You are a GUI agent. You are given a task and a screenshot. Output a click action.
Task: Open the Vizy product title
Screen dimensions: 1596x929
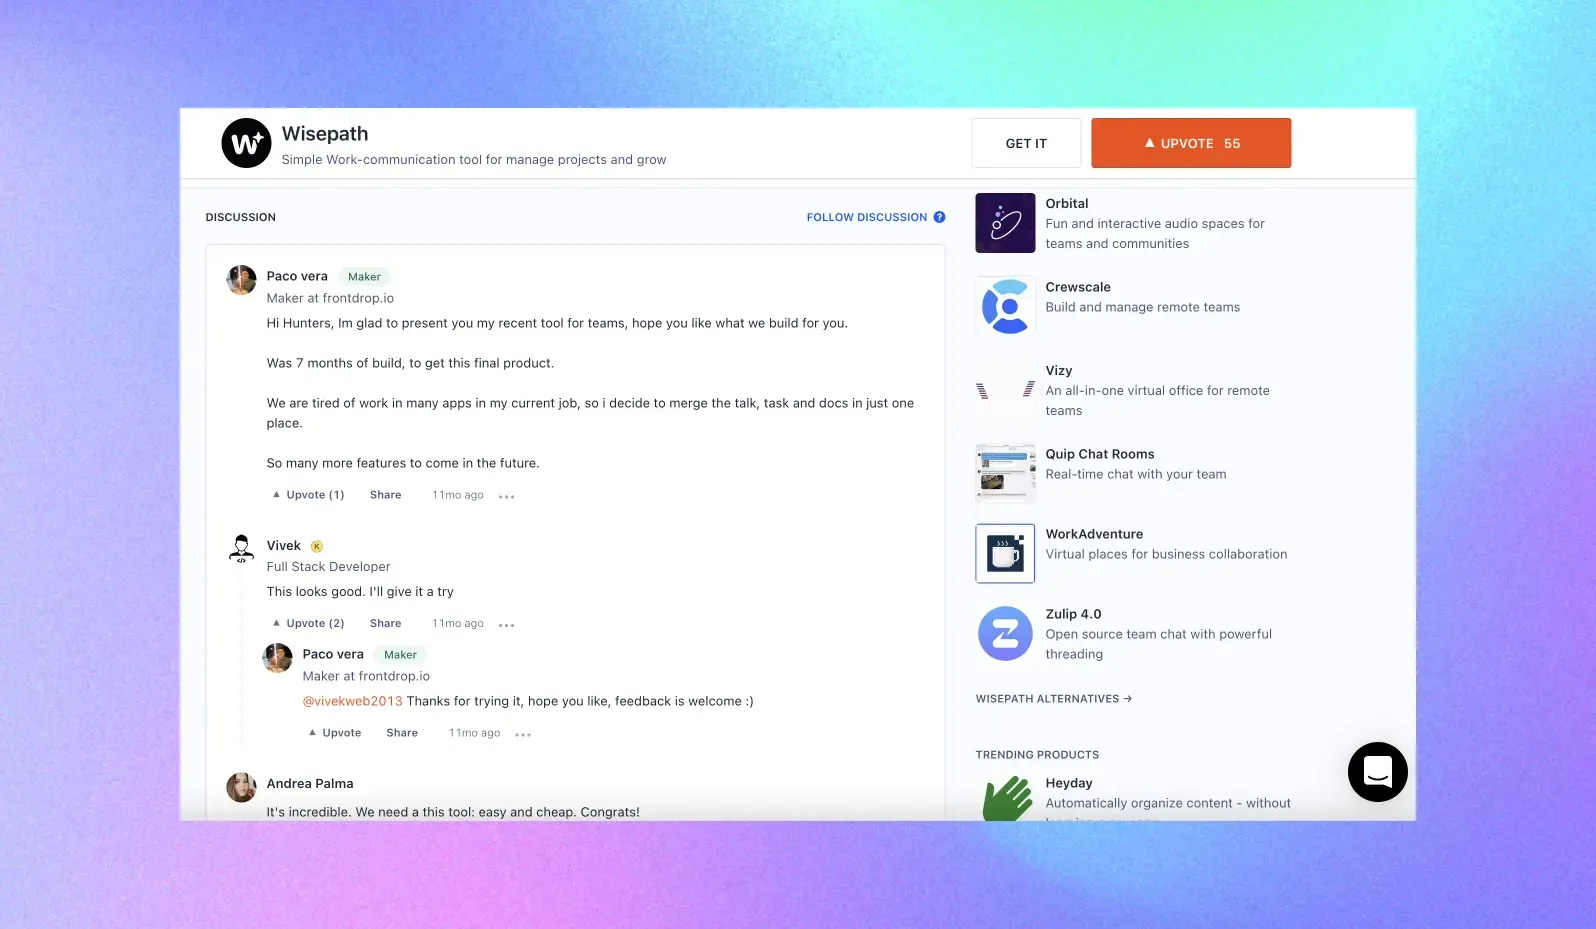(x=1059, y=370)
